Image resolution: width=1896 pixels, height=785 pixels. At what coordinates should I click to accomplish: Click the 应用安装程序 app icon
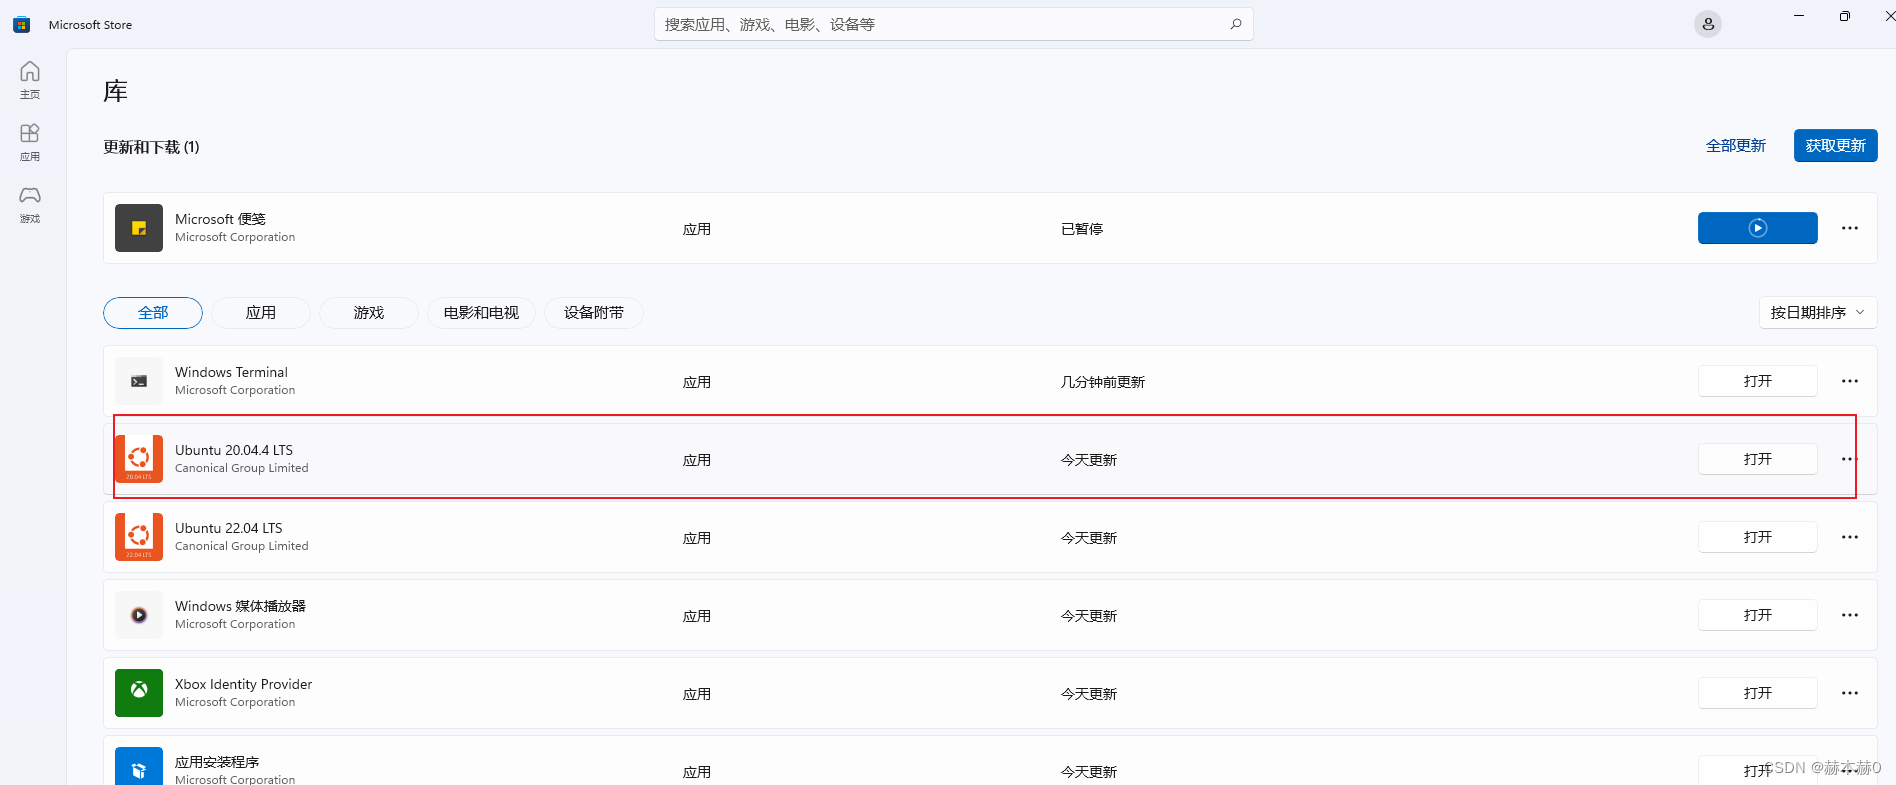tap(139, 767)
